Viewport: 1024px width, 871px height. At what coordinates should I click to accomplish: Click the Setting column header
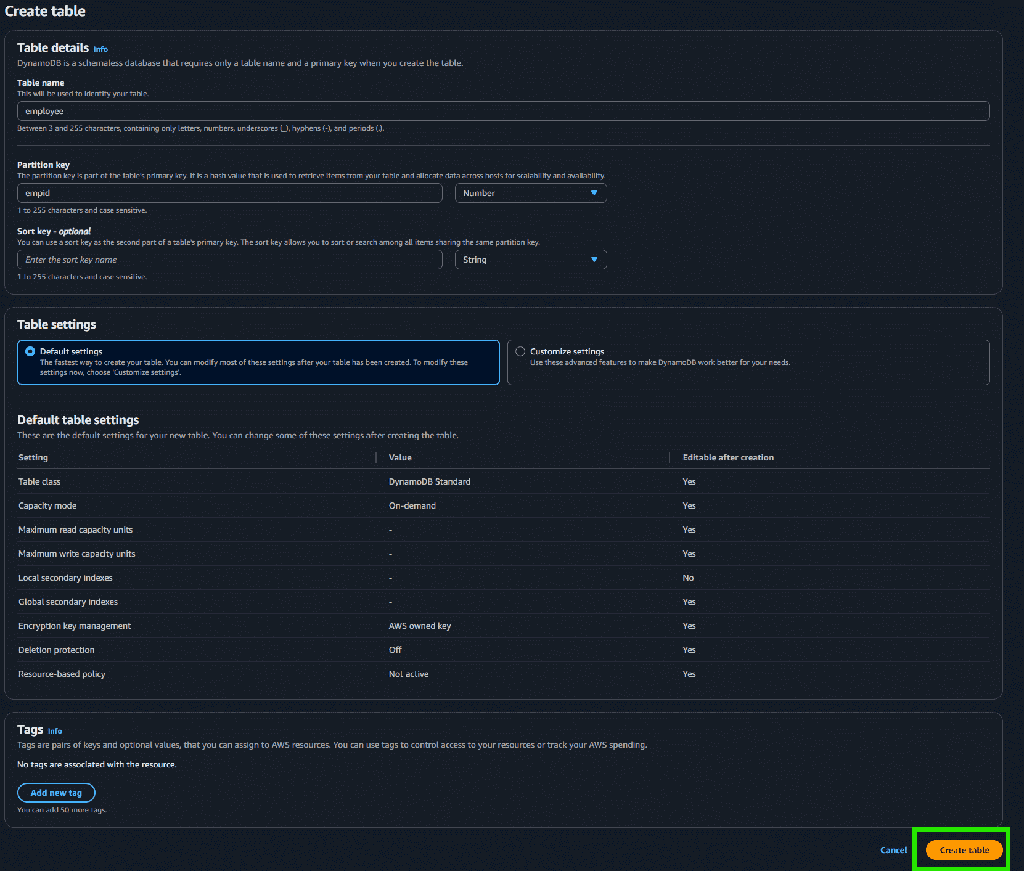coord(33,458)
